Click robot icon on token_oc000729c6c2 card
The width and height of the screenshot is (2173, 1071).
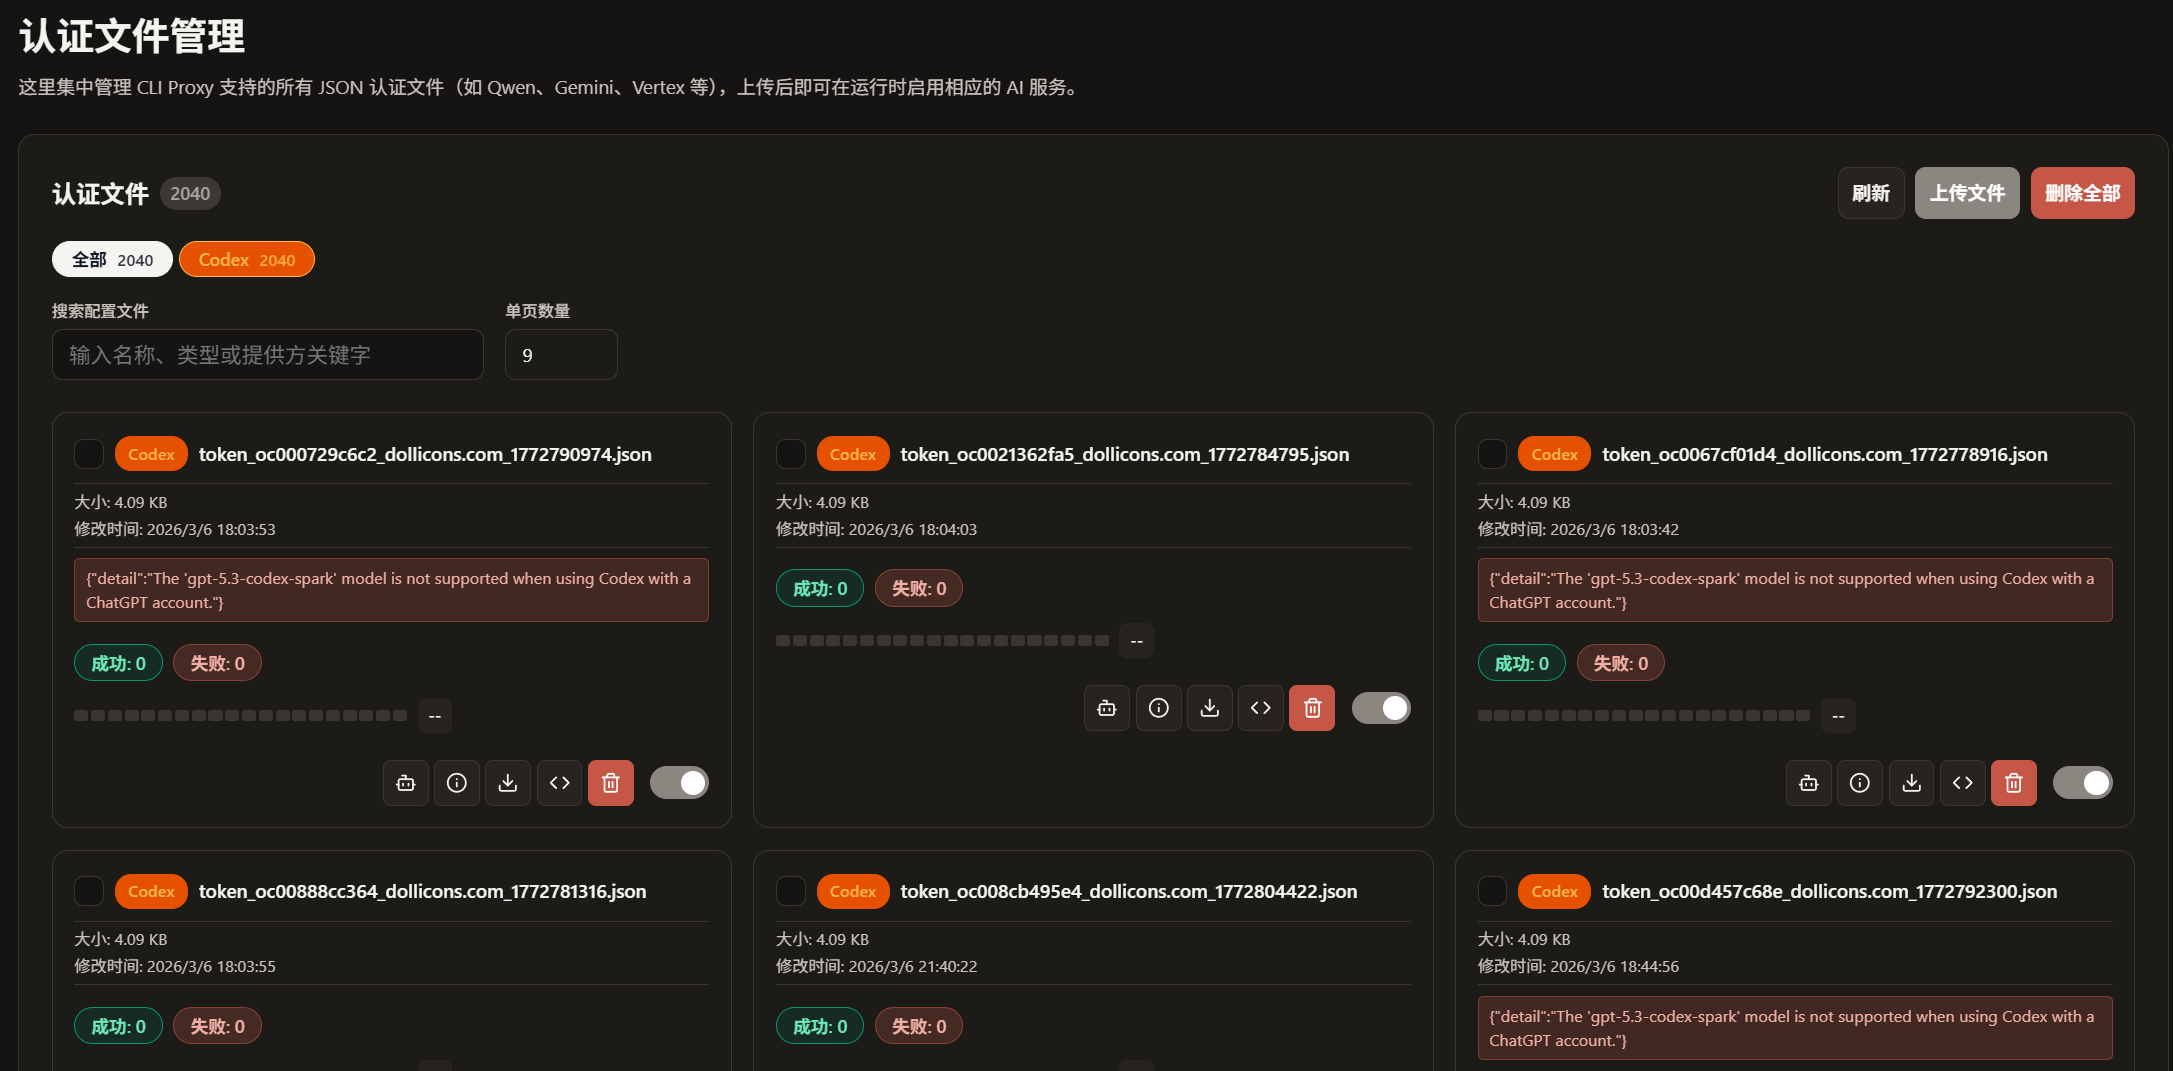(406, 783)
